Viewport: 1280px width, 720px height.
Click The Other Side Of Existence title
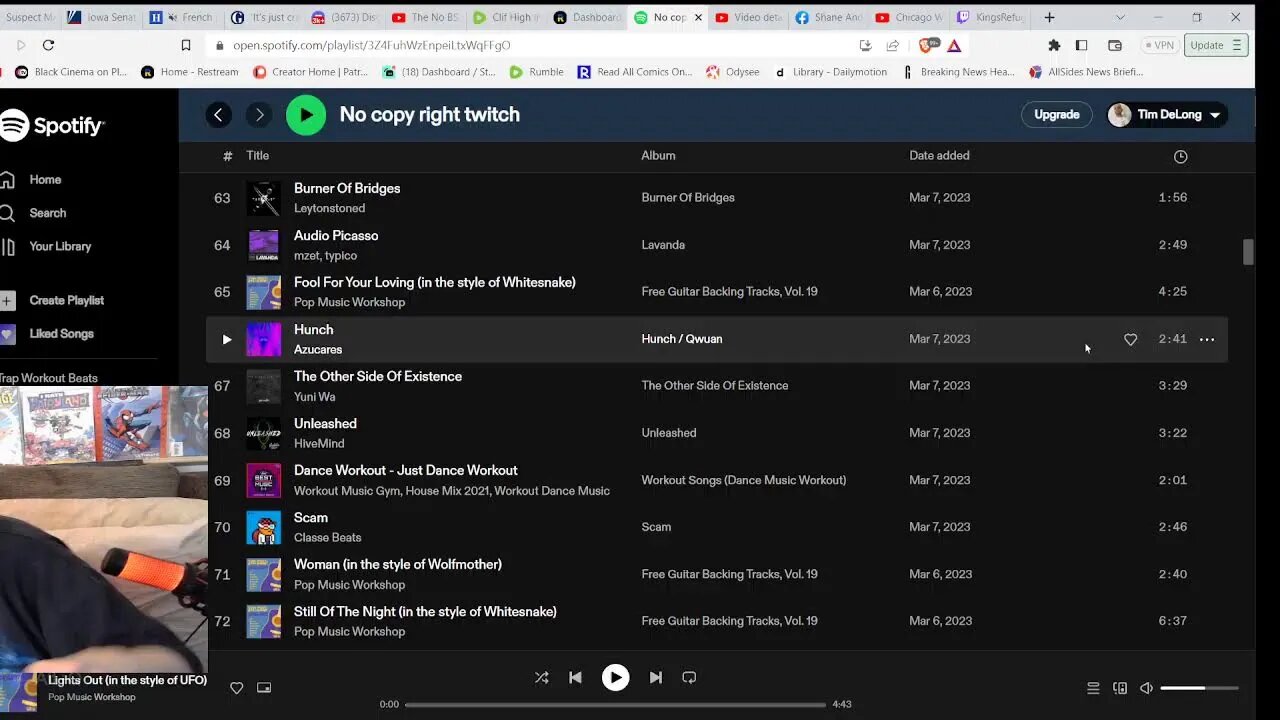point(378,377)
